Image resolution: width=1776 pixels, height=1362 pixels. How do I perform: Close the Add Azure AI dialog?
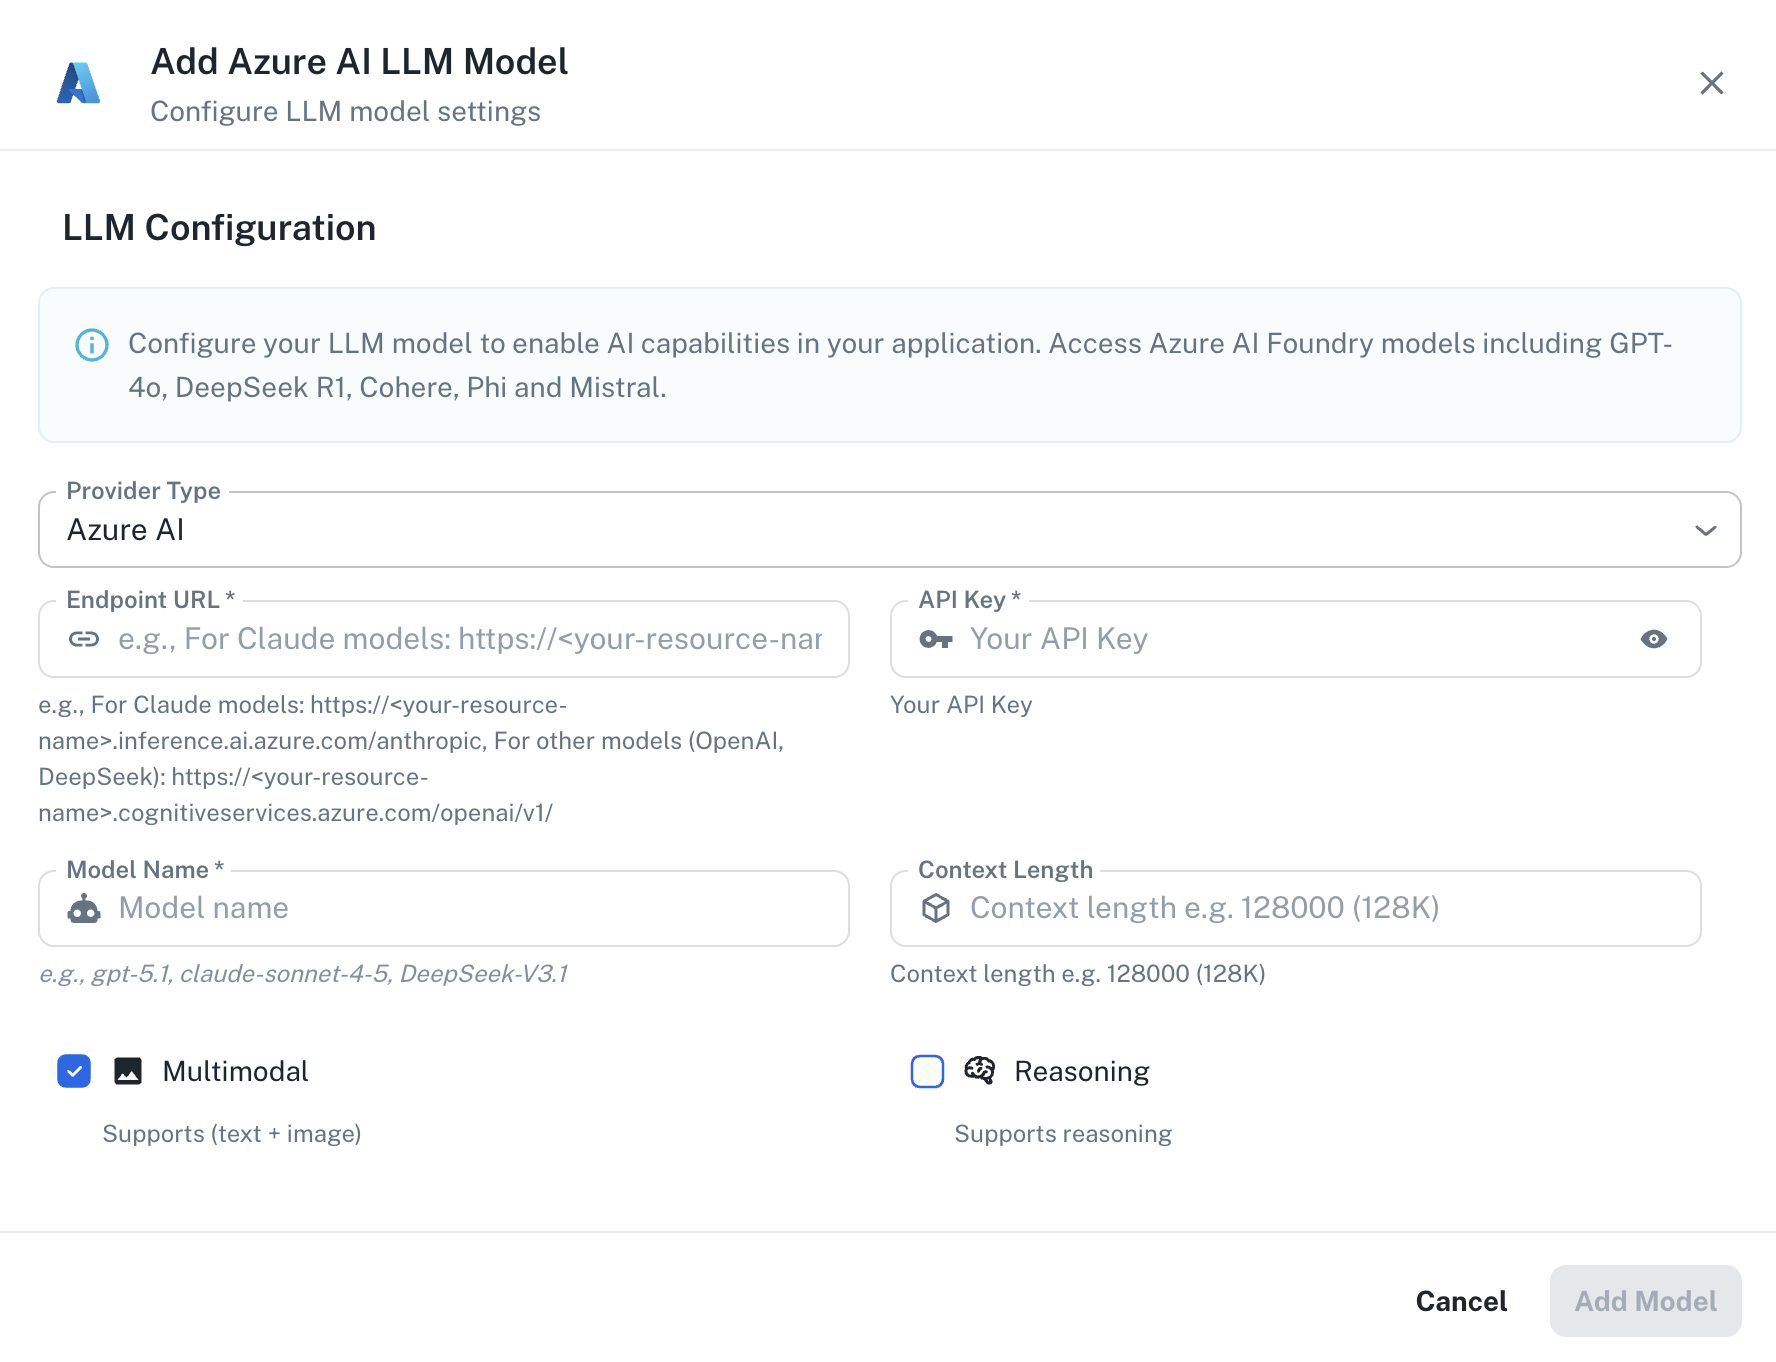1712,83
